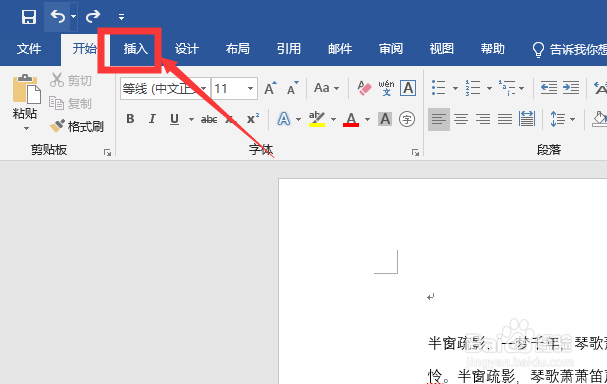607x384 pixels.
Task: Open the wén phonetic guide tool
Action: click(386, 88)
